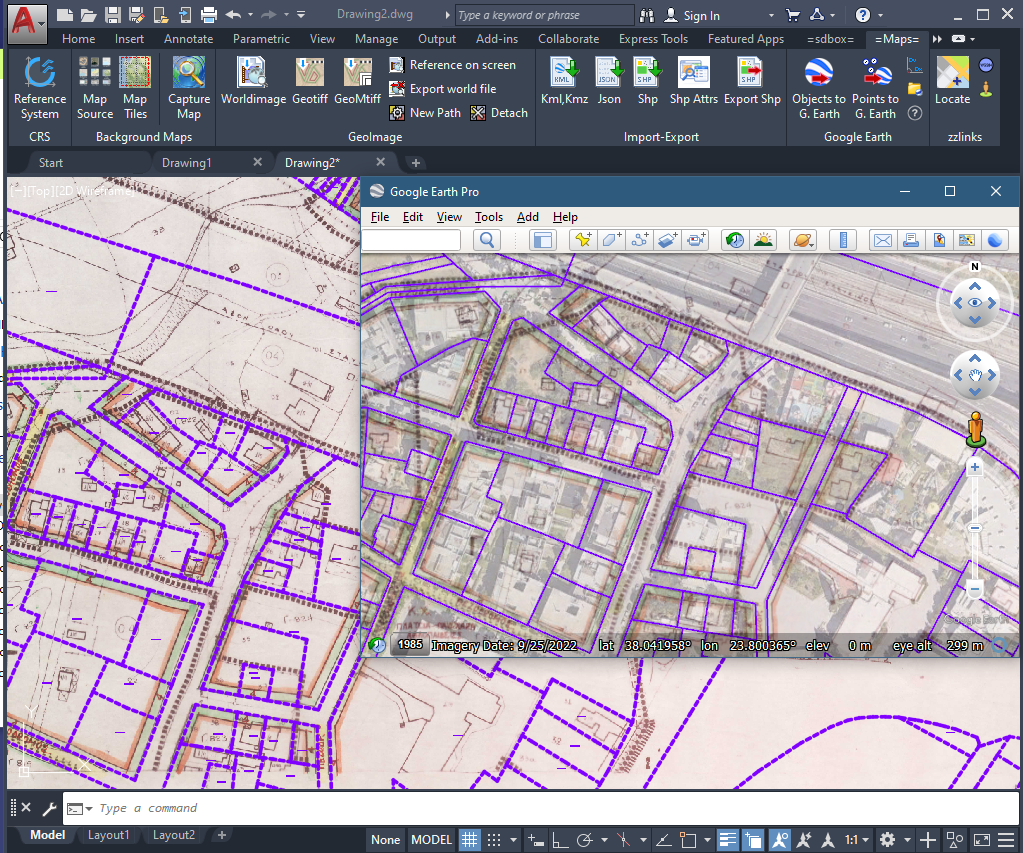The width and height of the screenshot is (1023, 853).
Task: Select the GeoMtiff tool
Action: (x=358, y=81)
